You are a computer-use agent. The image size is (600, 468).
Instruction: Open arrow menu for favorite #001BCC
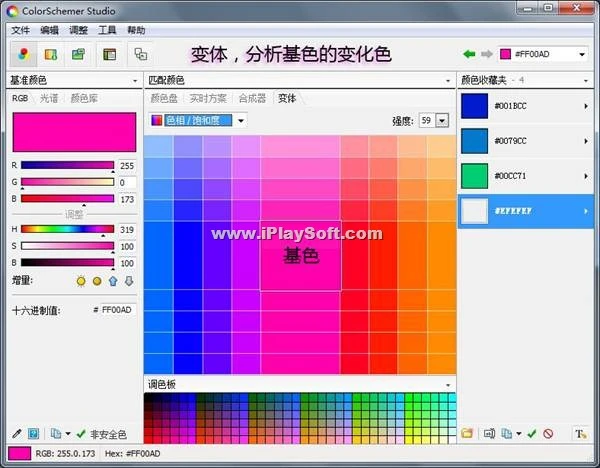[x=586, y=106]
